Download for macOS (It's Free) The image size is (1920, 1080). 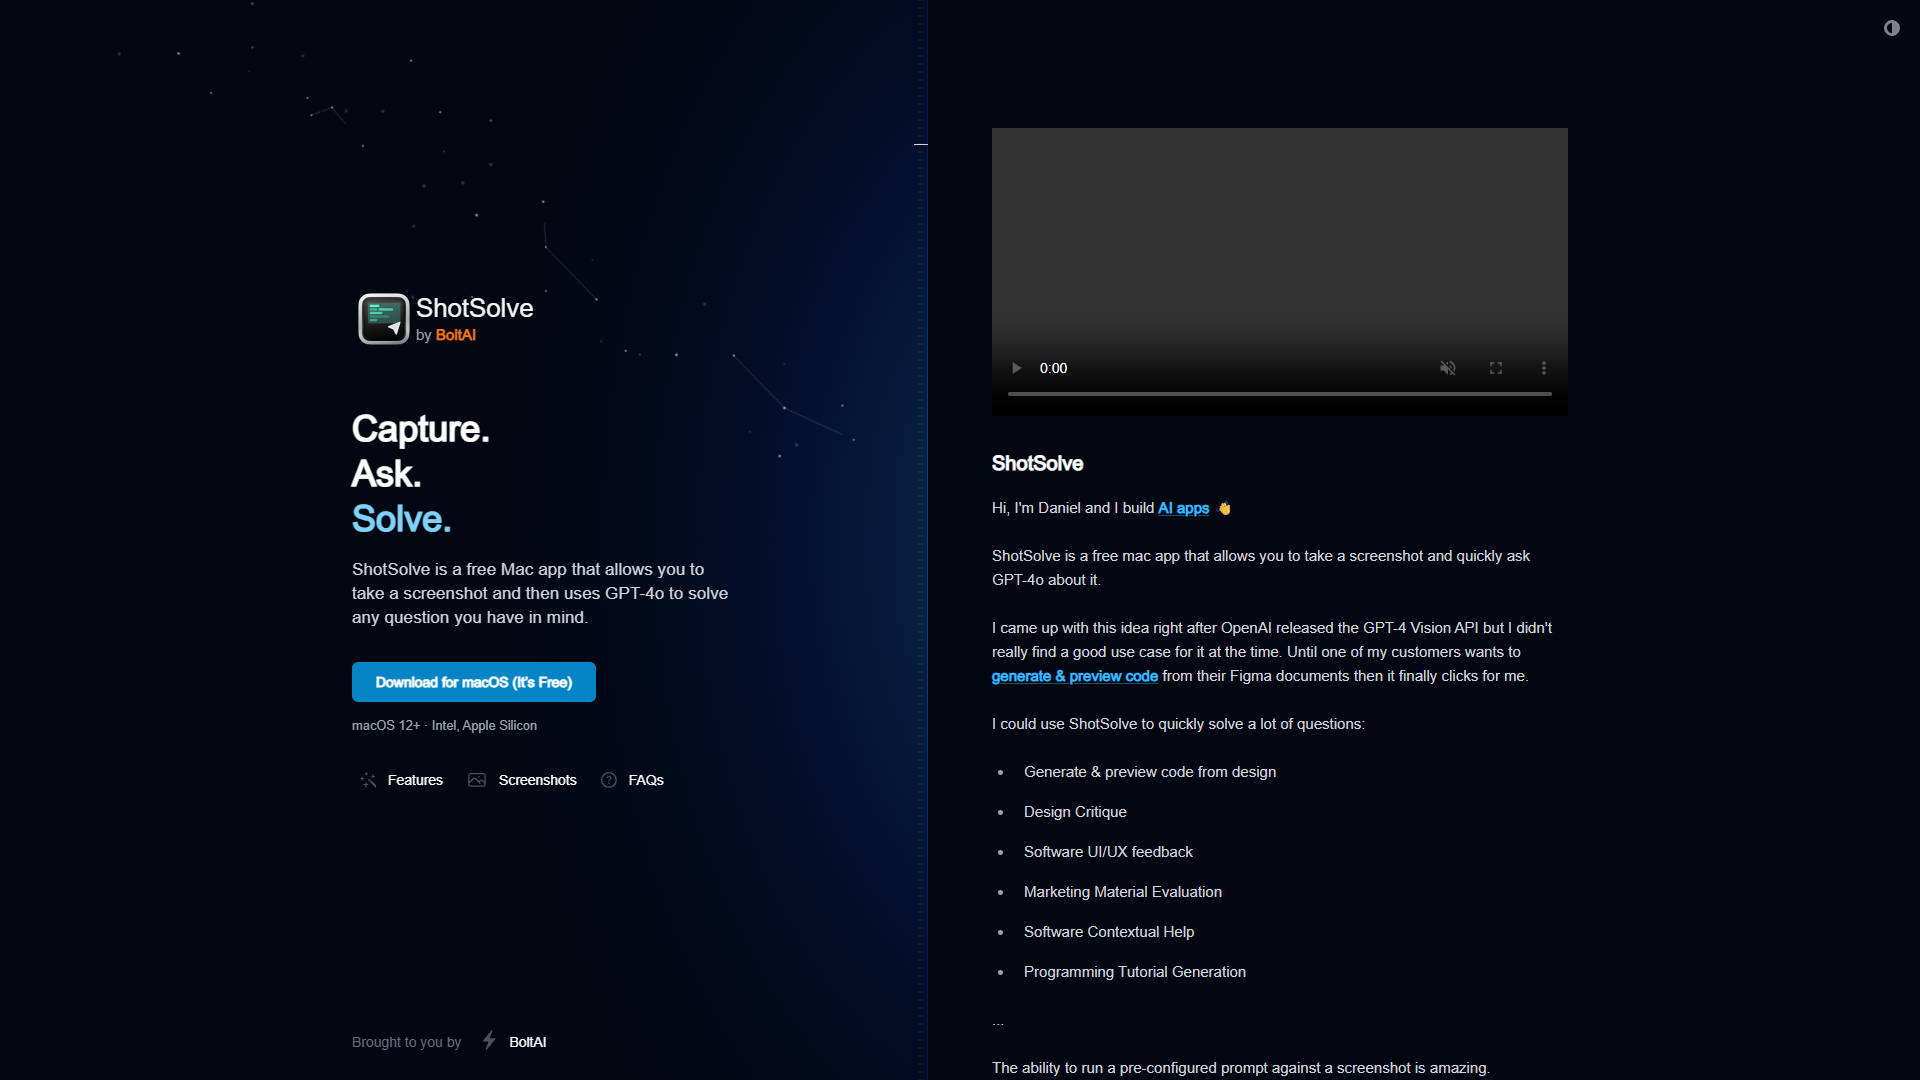(474, 682)
